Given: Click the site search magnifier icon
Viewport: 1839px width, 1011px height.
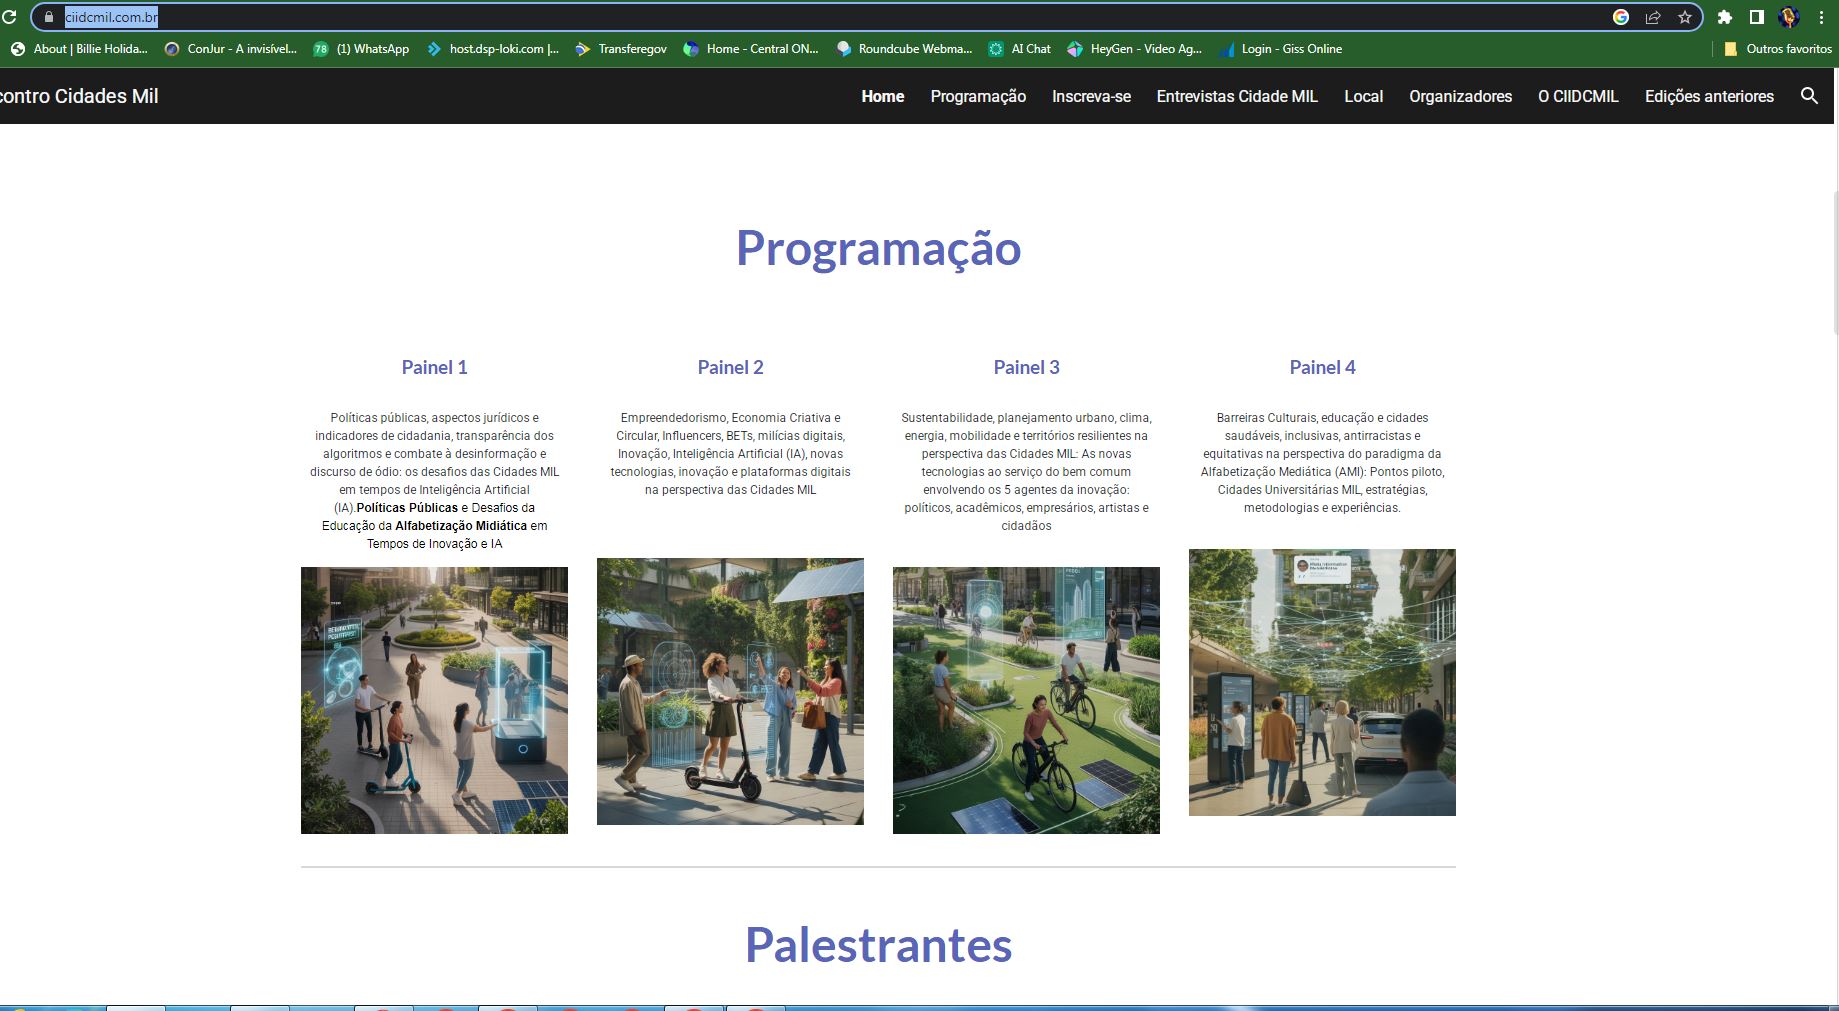Looking at the screenshot, I should pyautogui.click(x=1809, y=96).
